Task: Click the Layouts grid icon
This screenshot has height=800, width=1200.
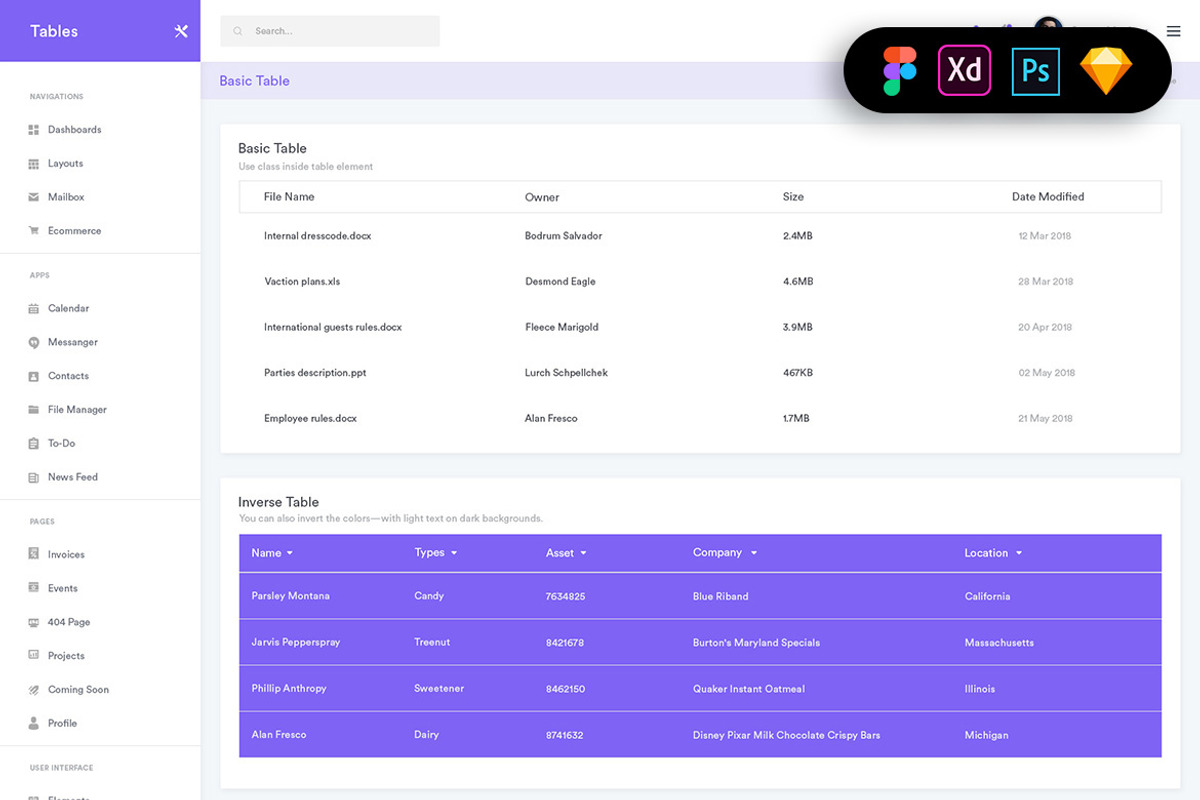Action: coord(34,163)
